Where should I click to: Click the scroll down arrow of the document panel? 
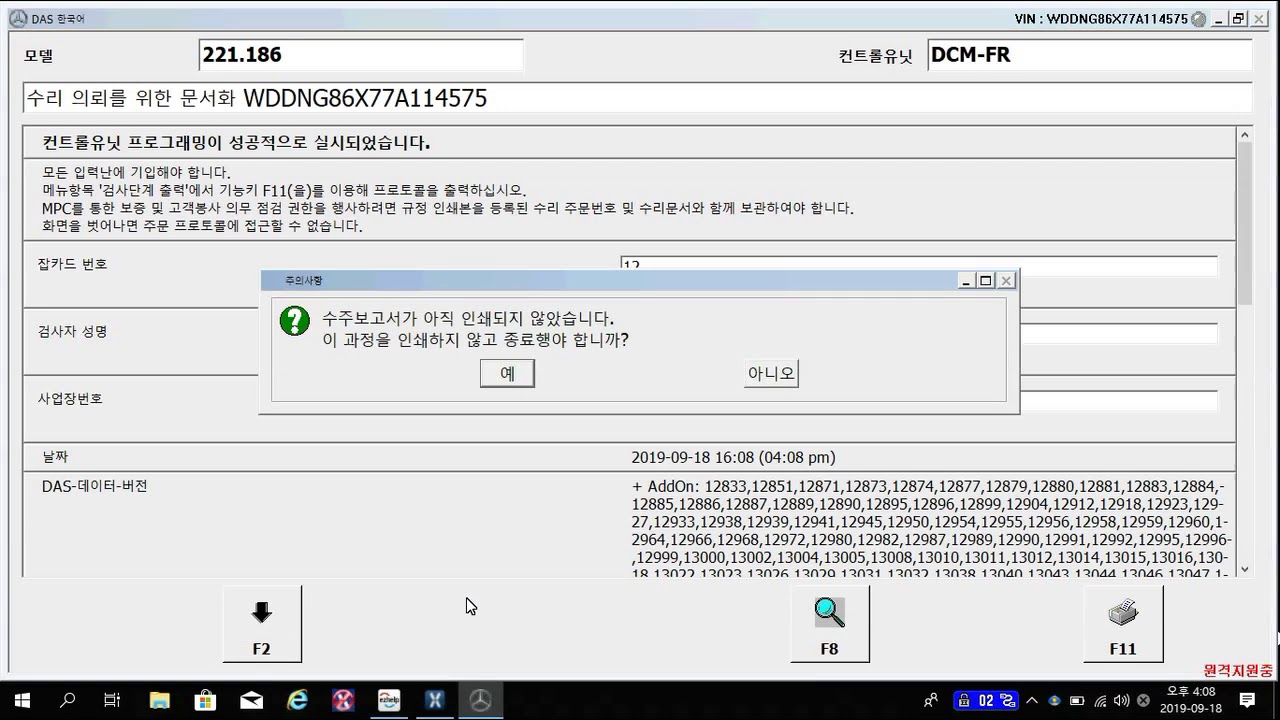[x=1245, y=569]
